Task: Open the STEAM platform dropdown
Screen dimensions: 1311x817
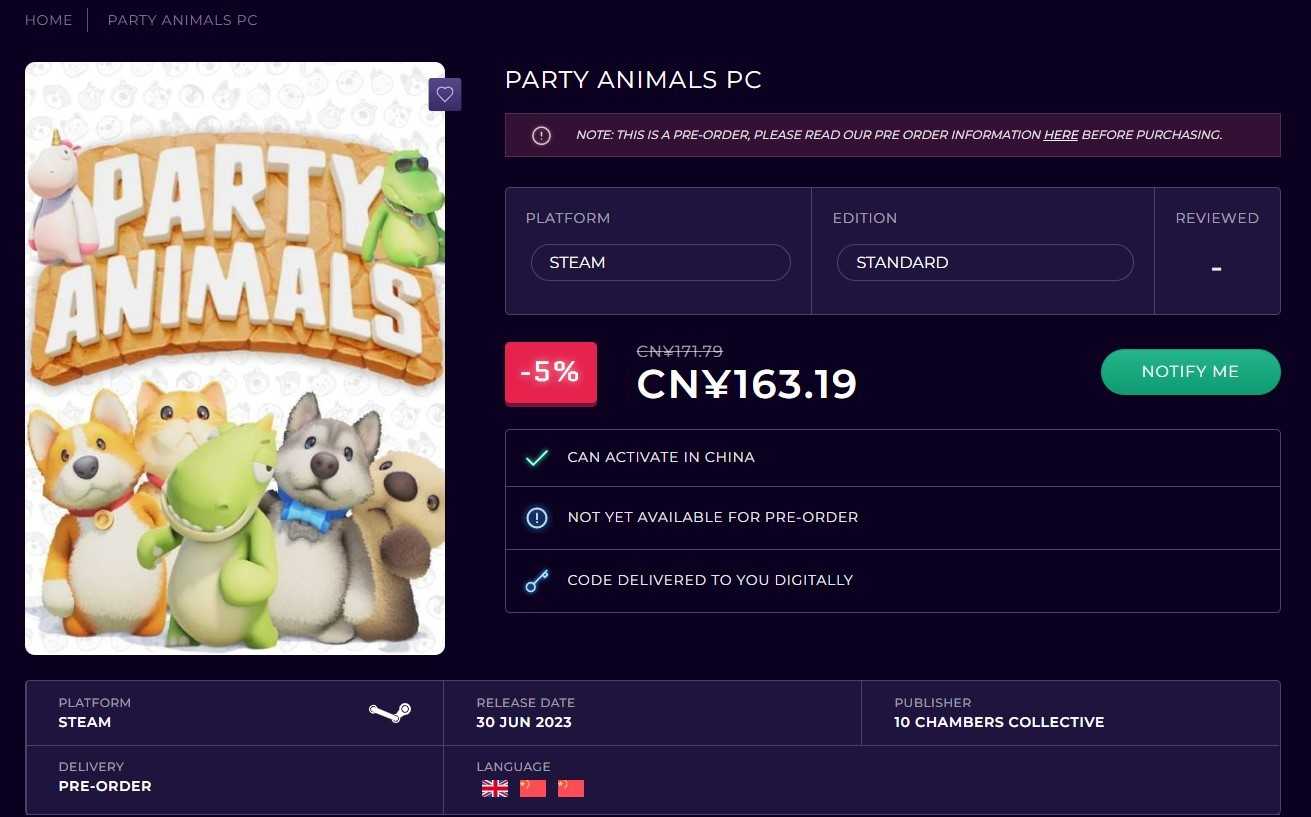Action: [660, 263]
